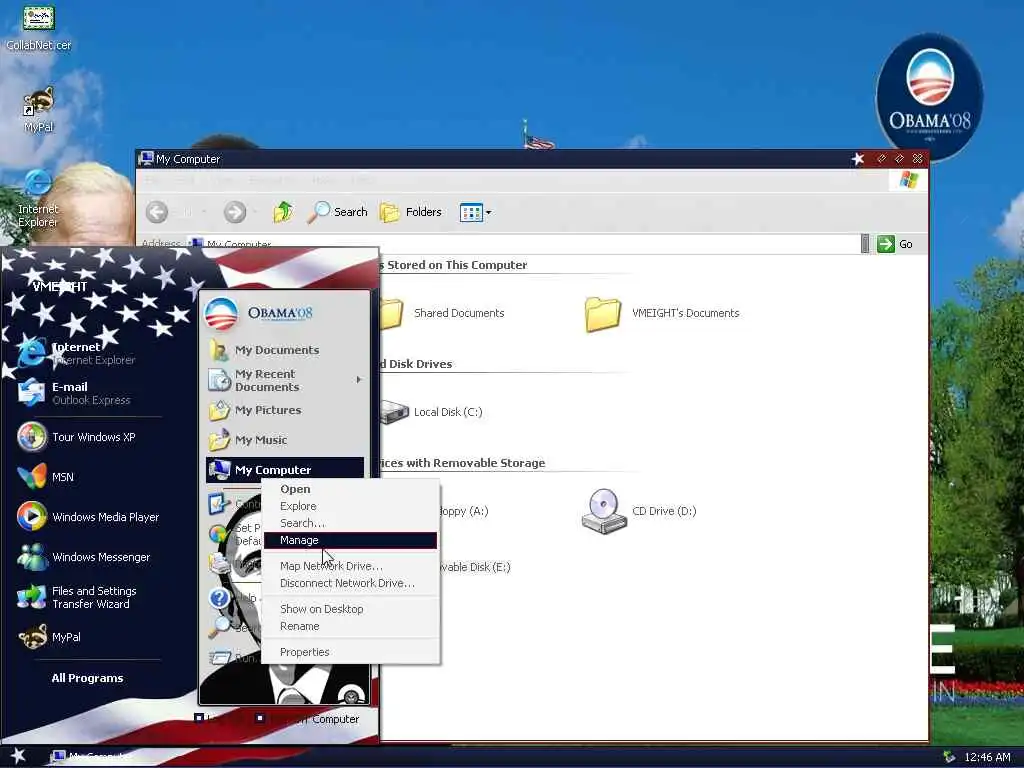Select VMEIGHT's Documents folder
The width and height of the screenshot is (1024, 768).
click(662, 313)
